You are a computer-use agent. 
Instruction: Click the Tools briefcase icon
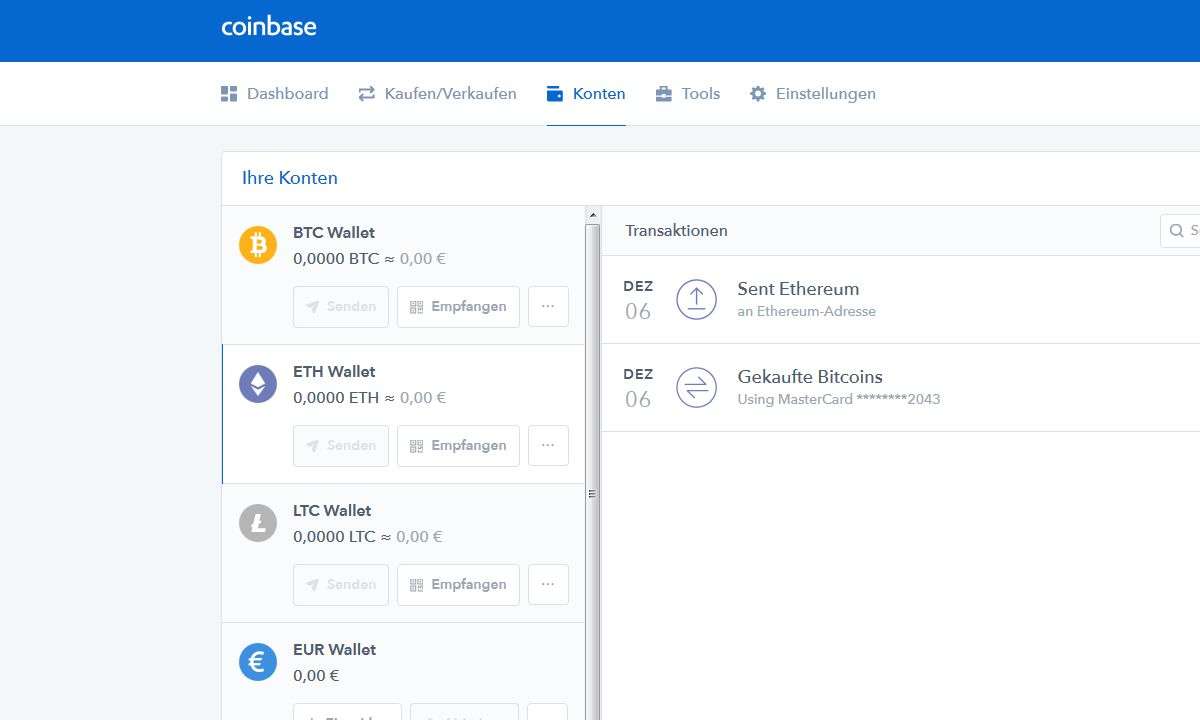click(664, 94)
